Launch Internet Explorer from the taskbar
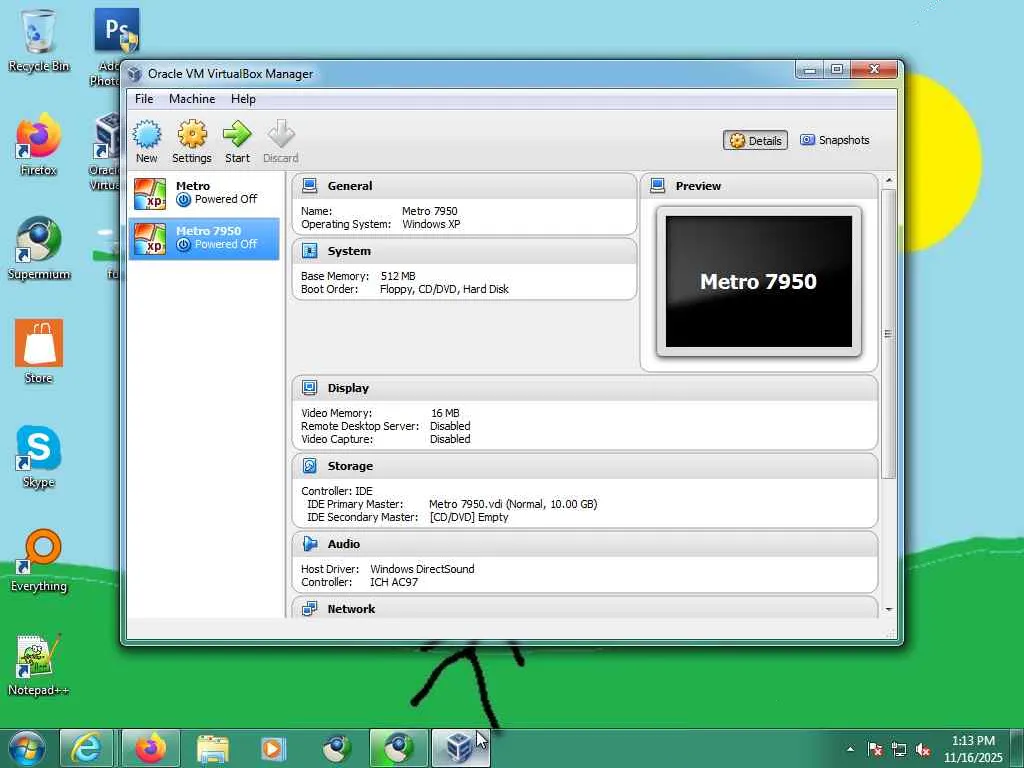The width and height of the screenshot is (1024, 768). click(x=86, y=748)
